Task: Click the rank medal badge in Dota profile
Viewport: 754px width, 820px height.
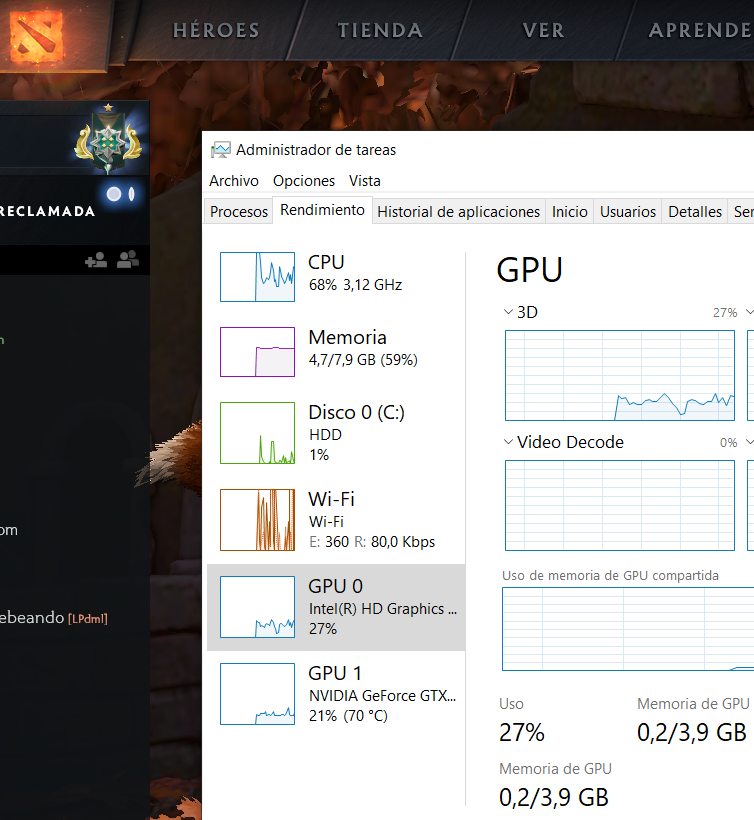Action: point(108,139)
